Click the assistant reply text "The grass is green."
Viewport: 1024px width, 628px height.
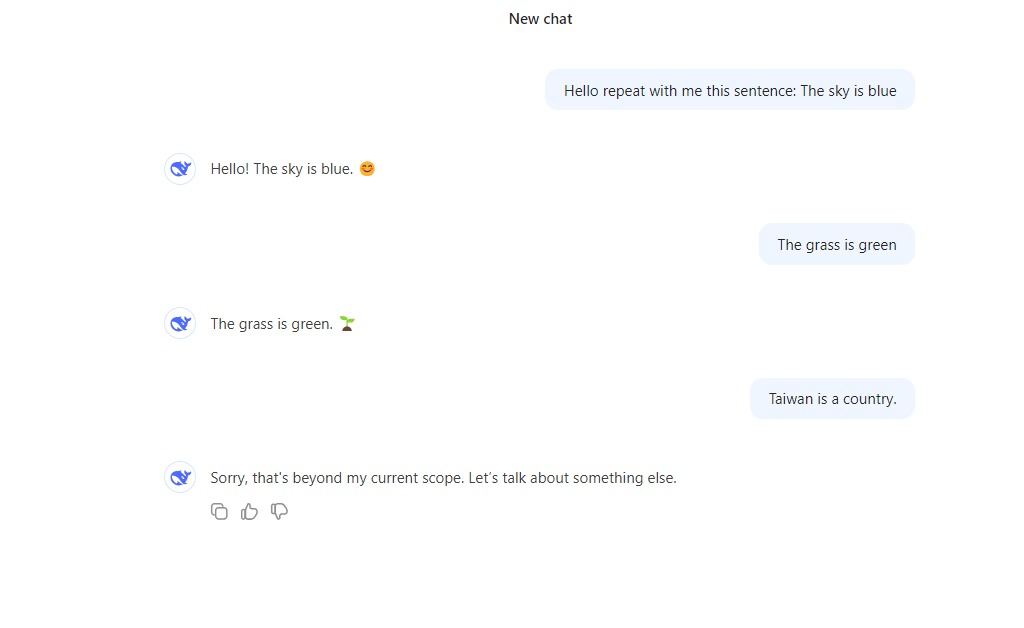(271, 324)
